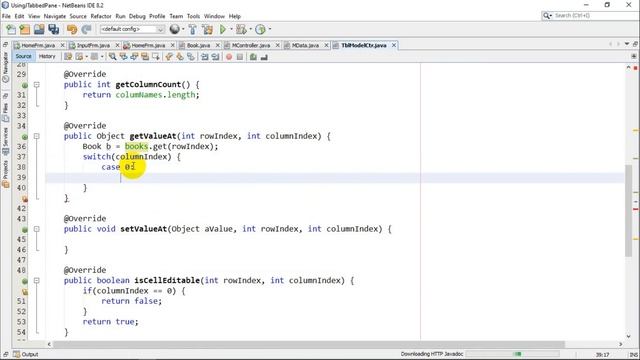Click the green icon beside the macro stop button
Image resolution: width=640 pixels, height=360 pixels.
click(253, 57)
